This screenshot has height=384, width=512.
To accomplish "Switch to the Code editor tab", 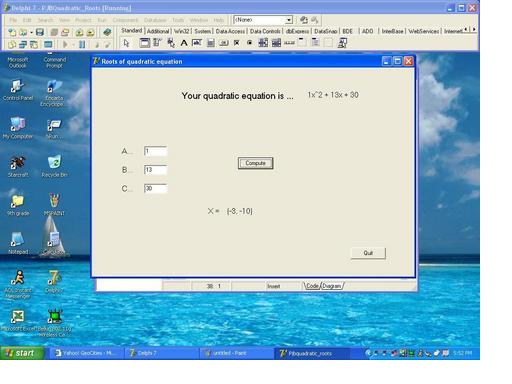I will (312, 286).
